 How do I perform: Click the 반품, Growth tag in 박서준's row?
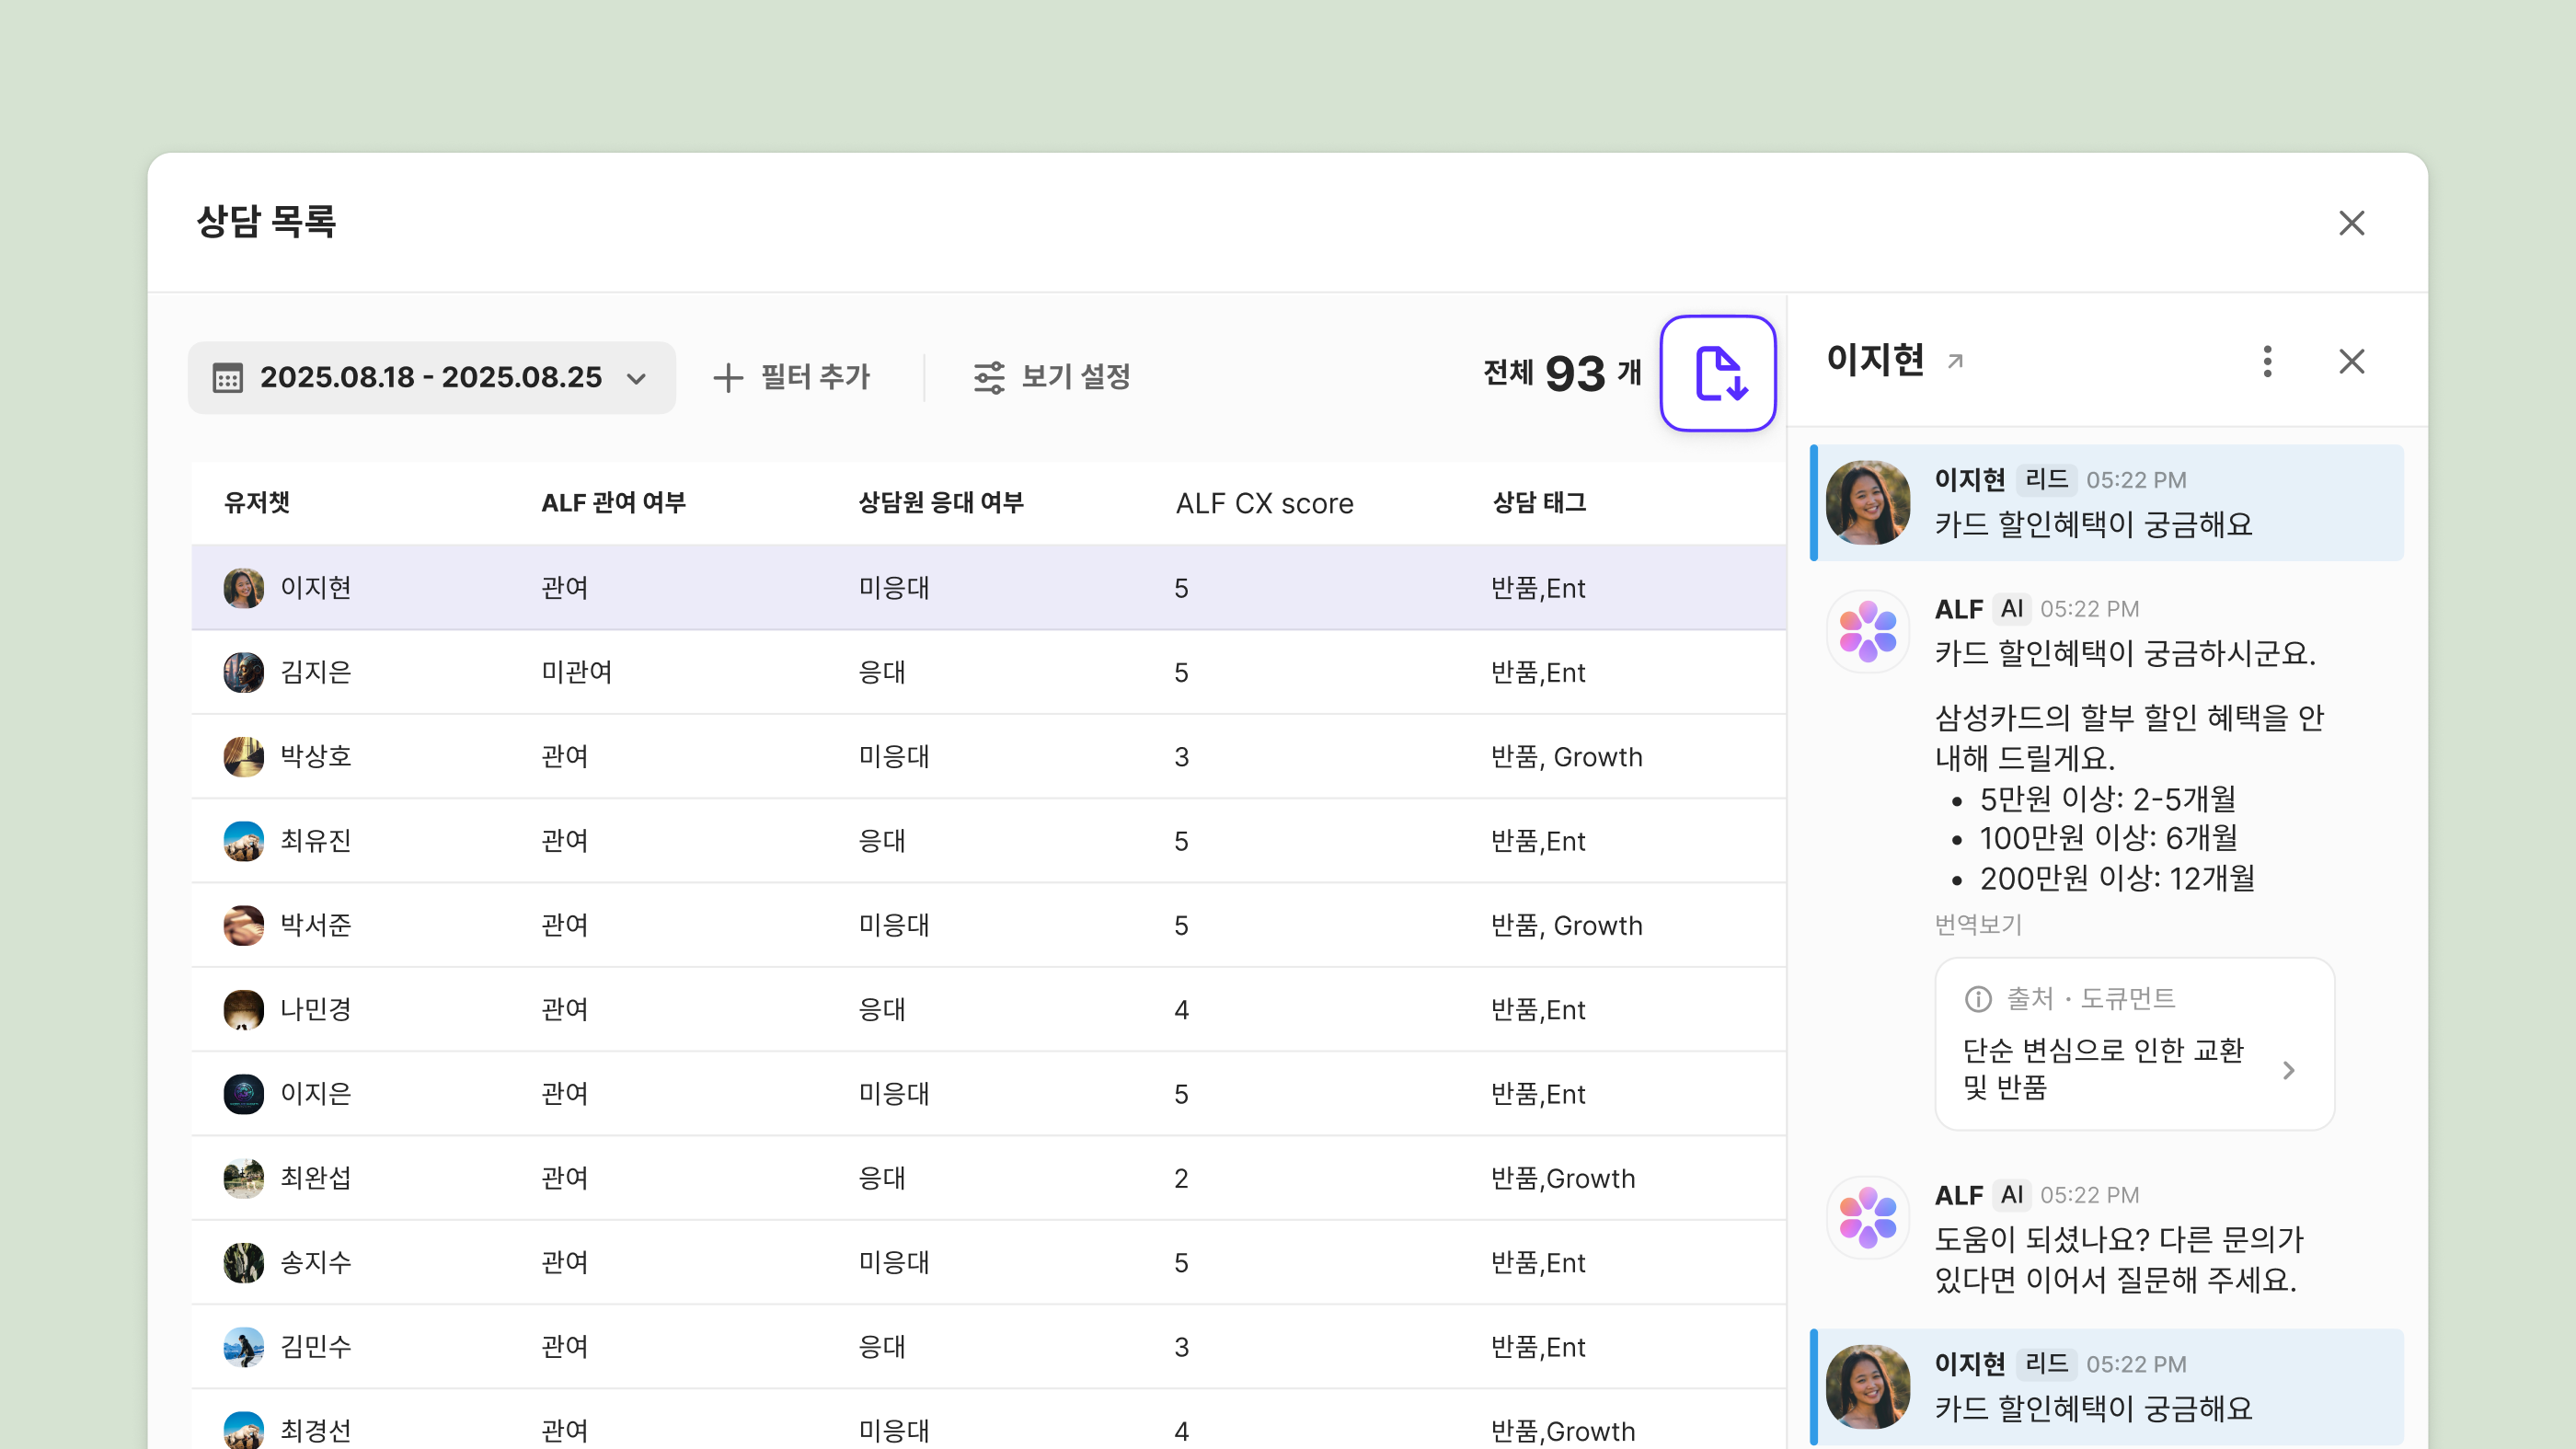[1566, 925]
